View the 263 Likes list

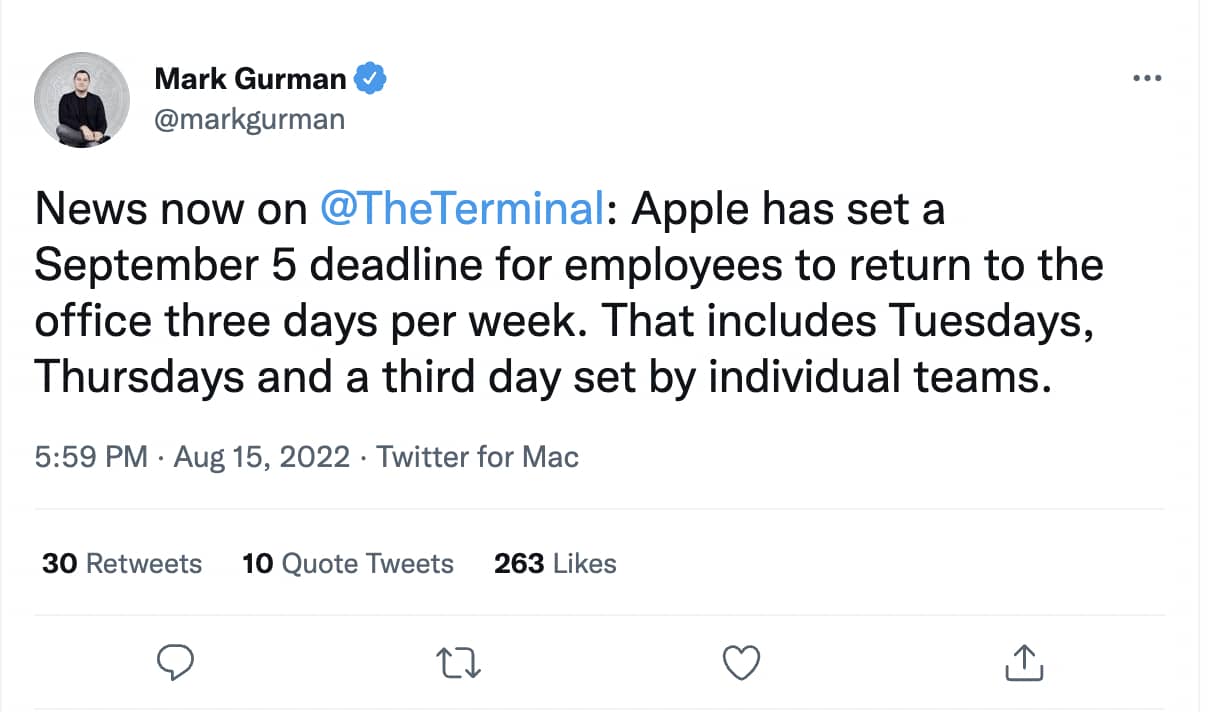click(555, 564)
